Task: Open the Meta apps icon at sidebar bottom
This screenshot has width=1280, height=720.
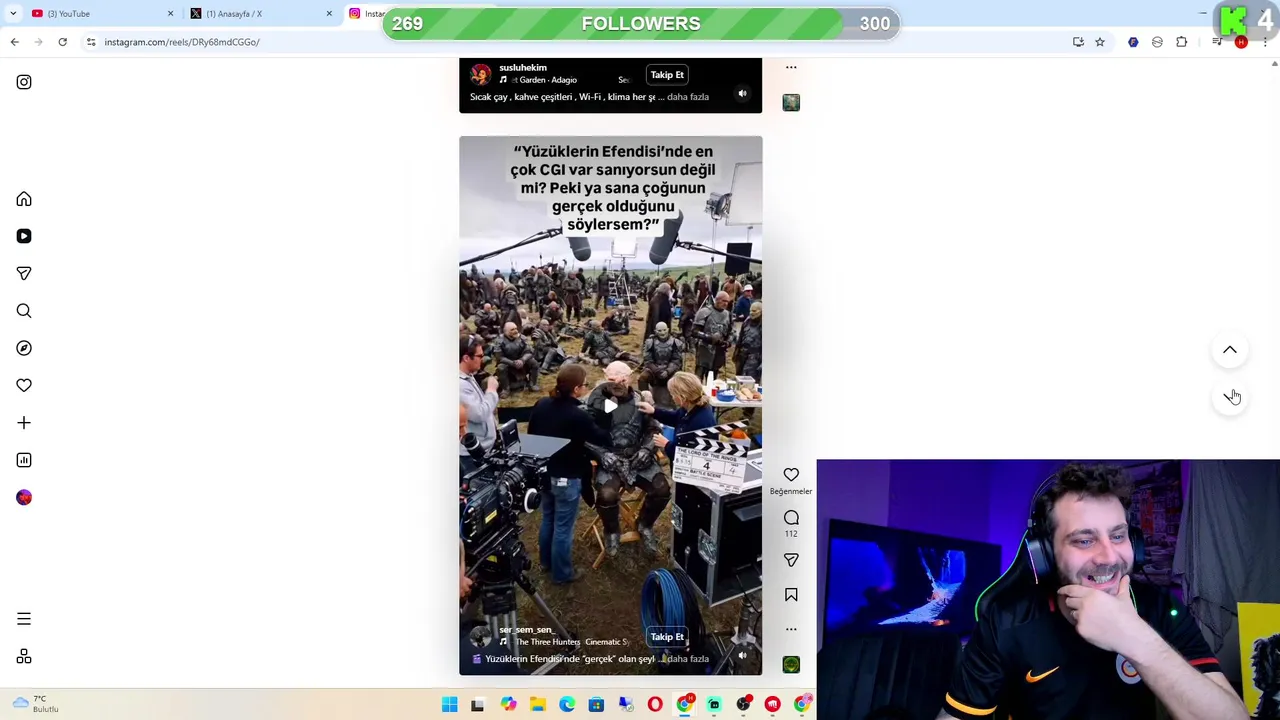Action: click(24, 657)
